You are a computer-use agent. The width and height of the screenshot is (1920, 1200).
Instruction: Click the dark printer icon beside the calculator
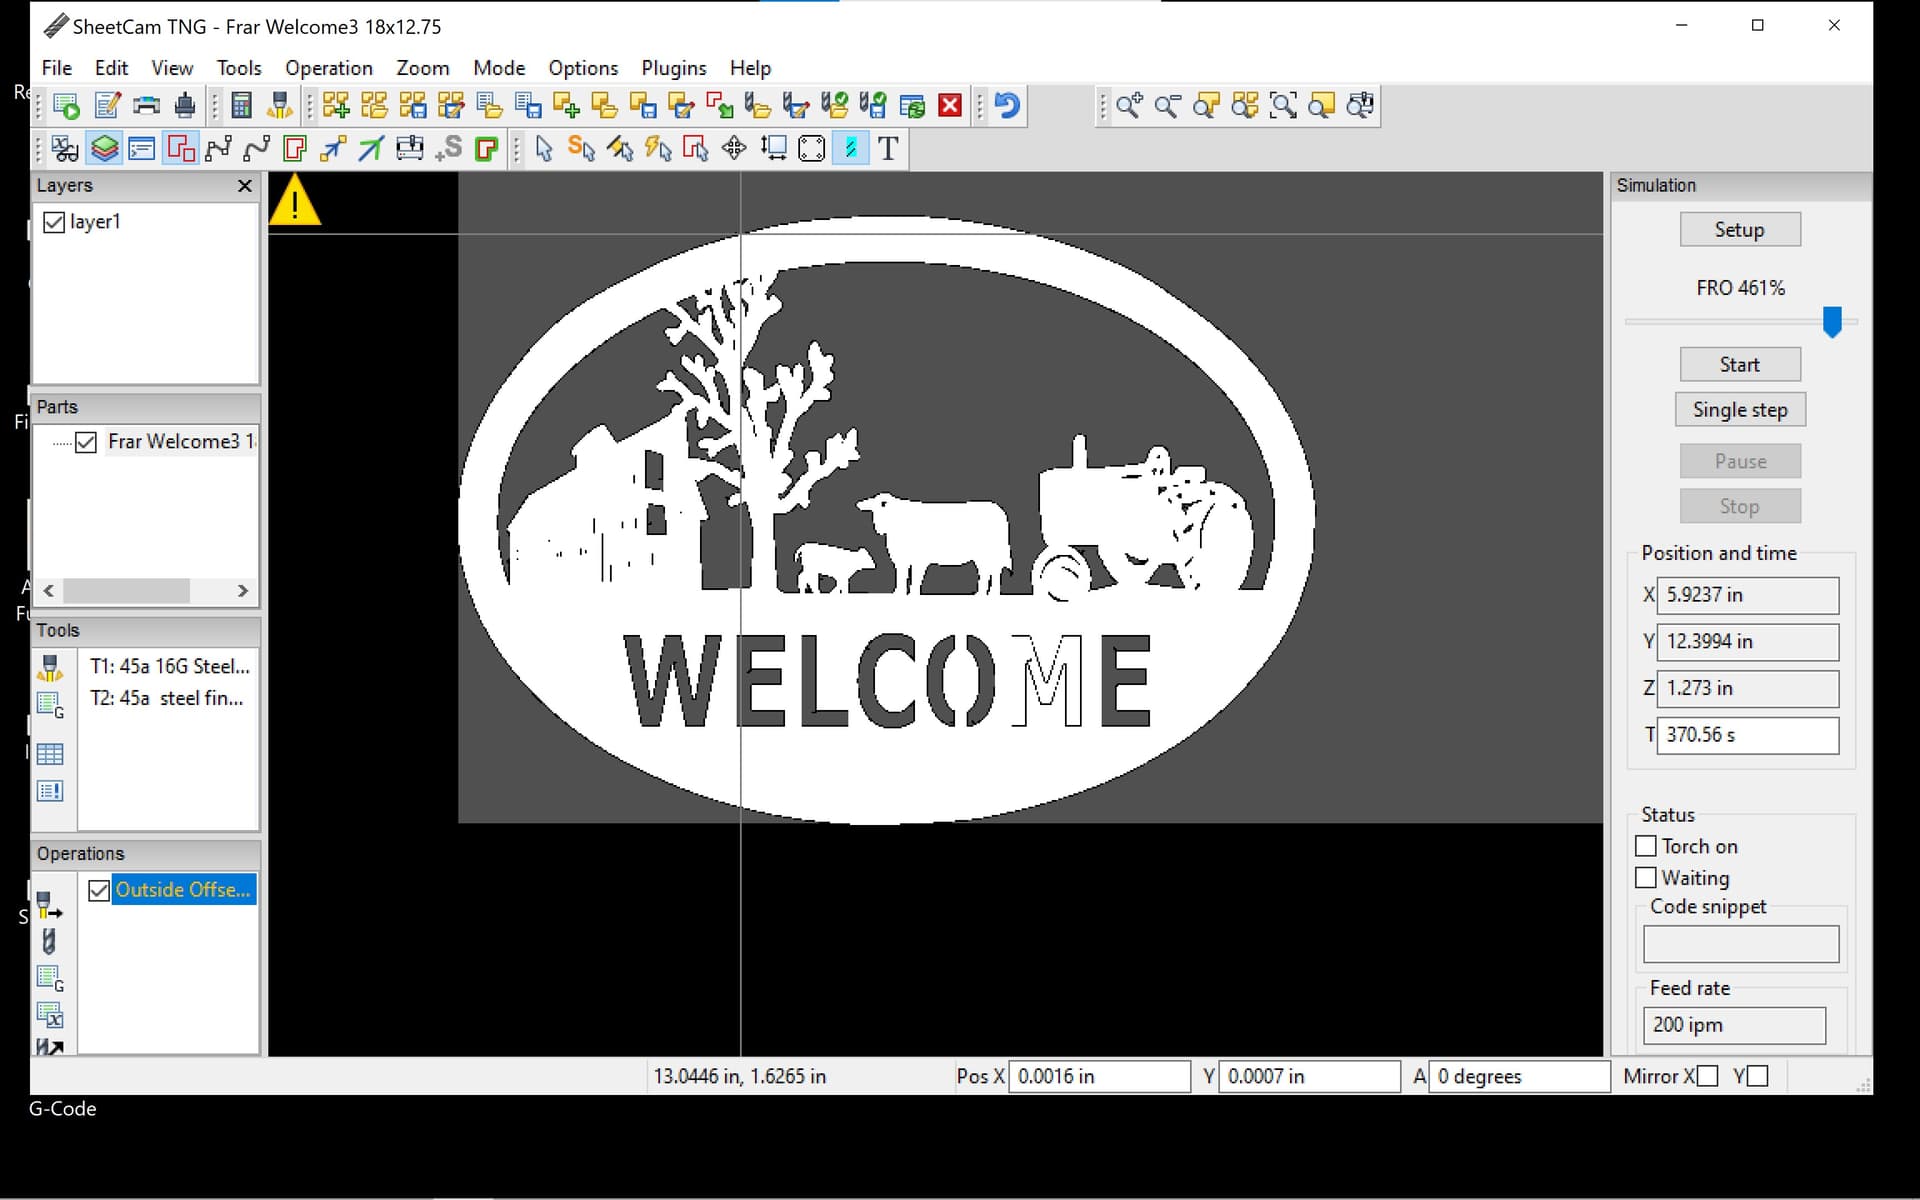pyautogui.click(x=185, y=106)
